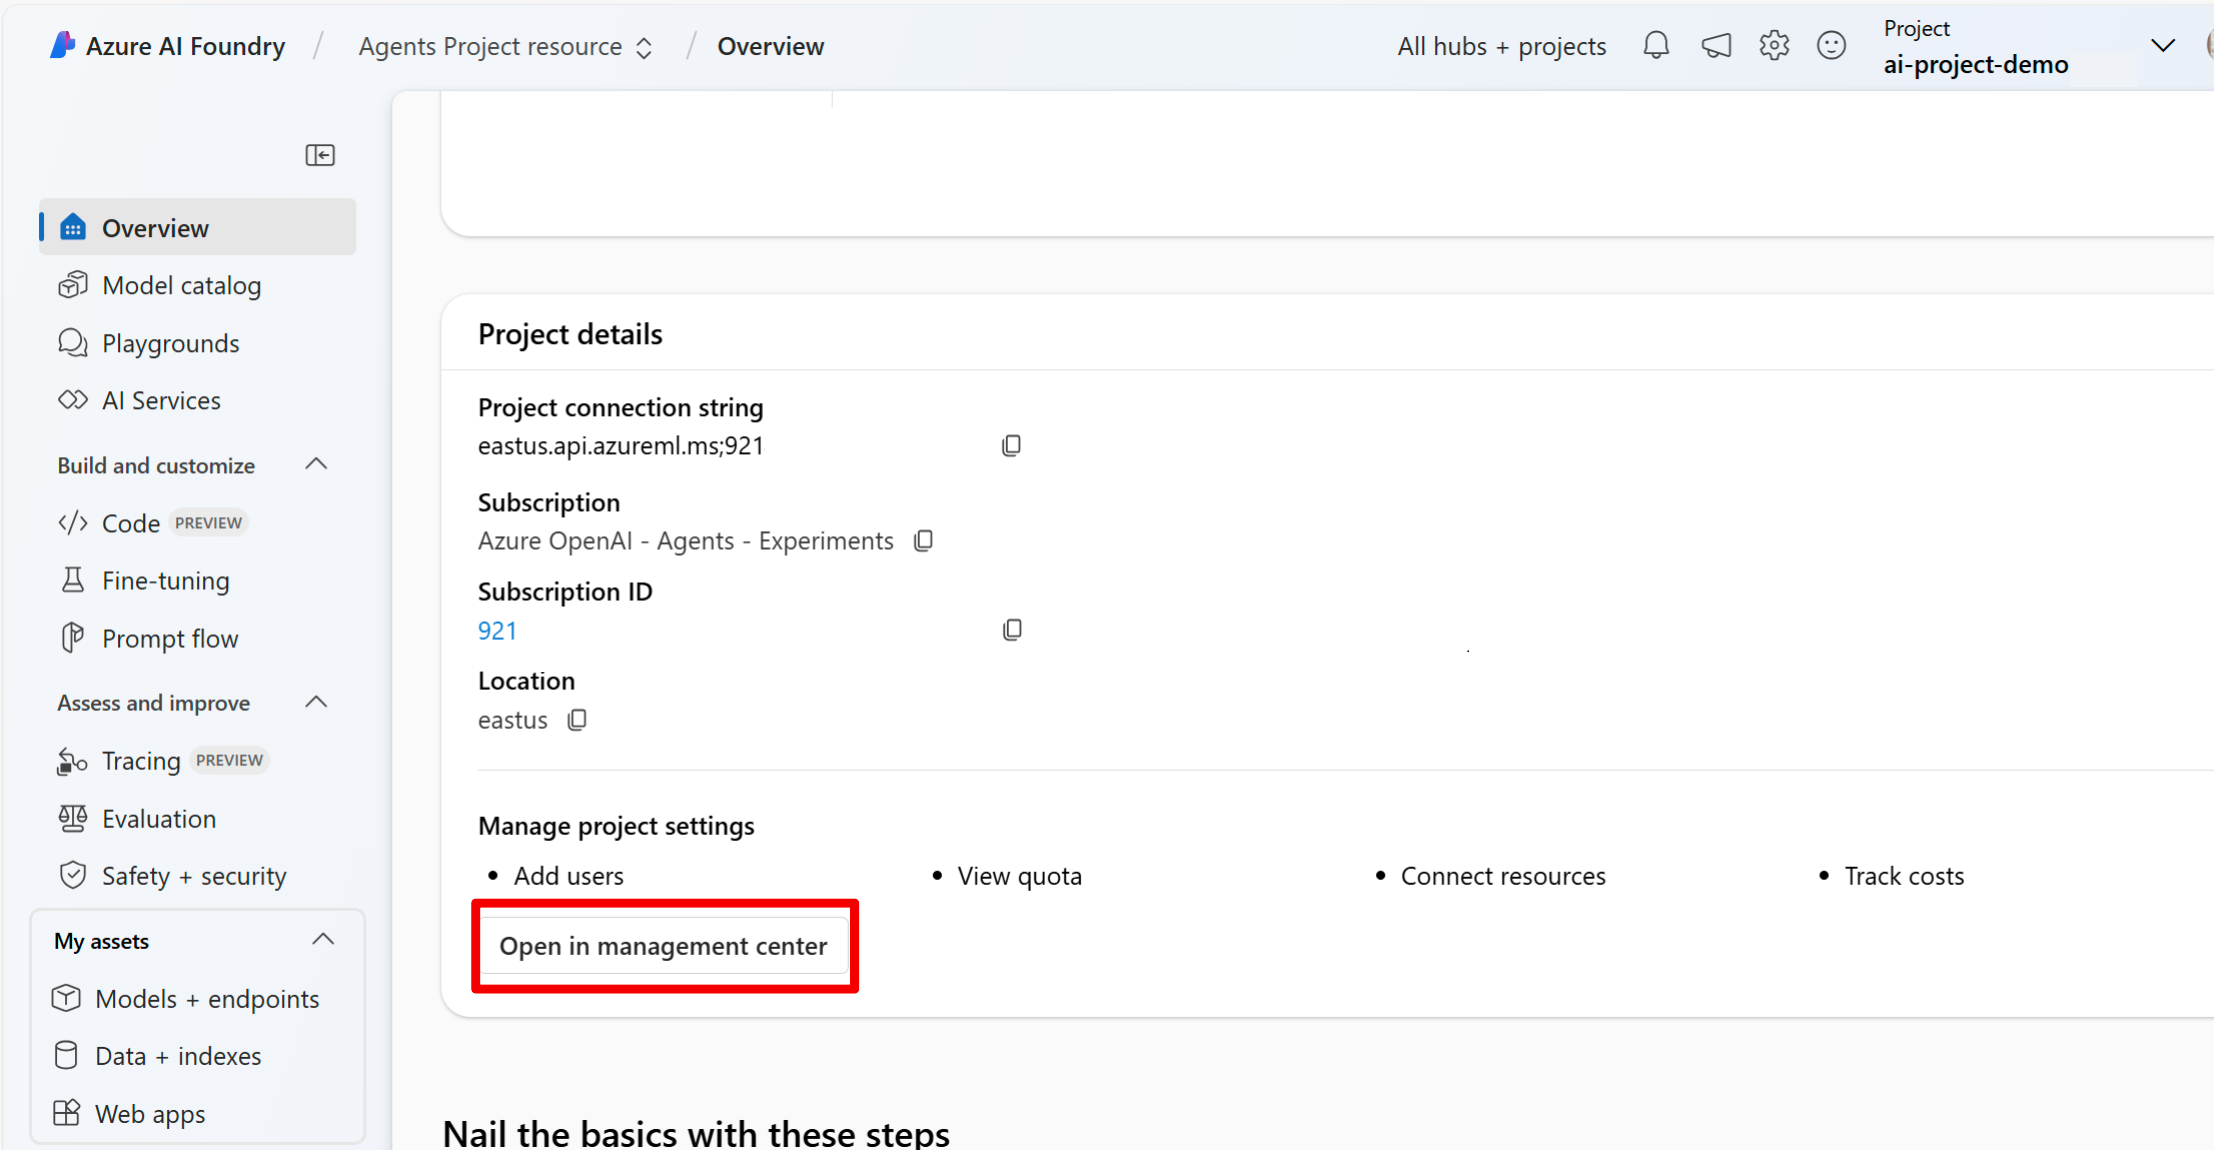This screenshot has height=1150, width=2214.
Task: Collapse the Build and customize section
Action: [316, 463]
